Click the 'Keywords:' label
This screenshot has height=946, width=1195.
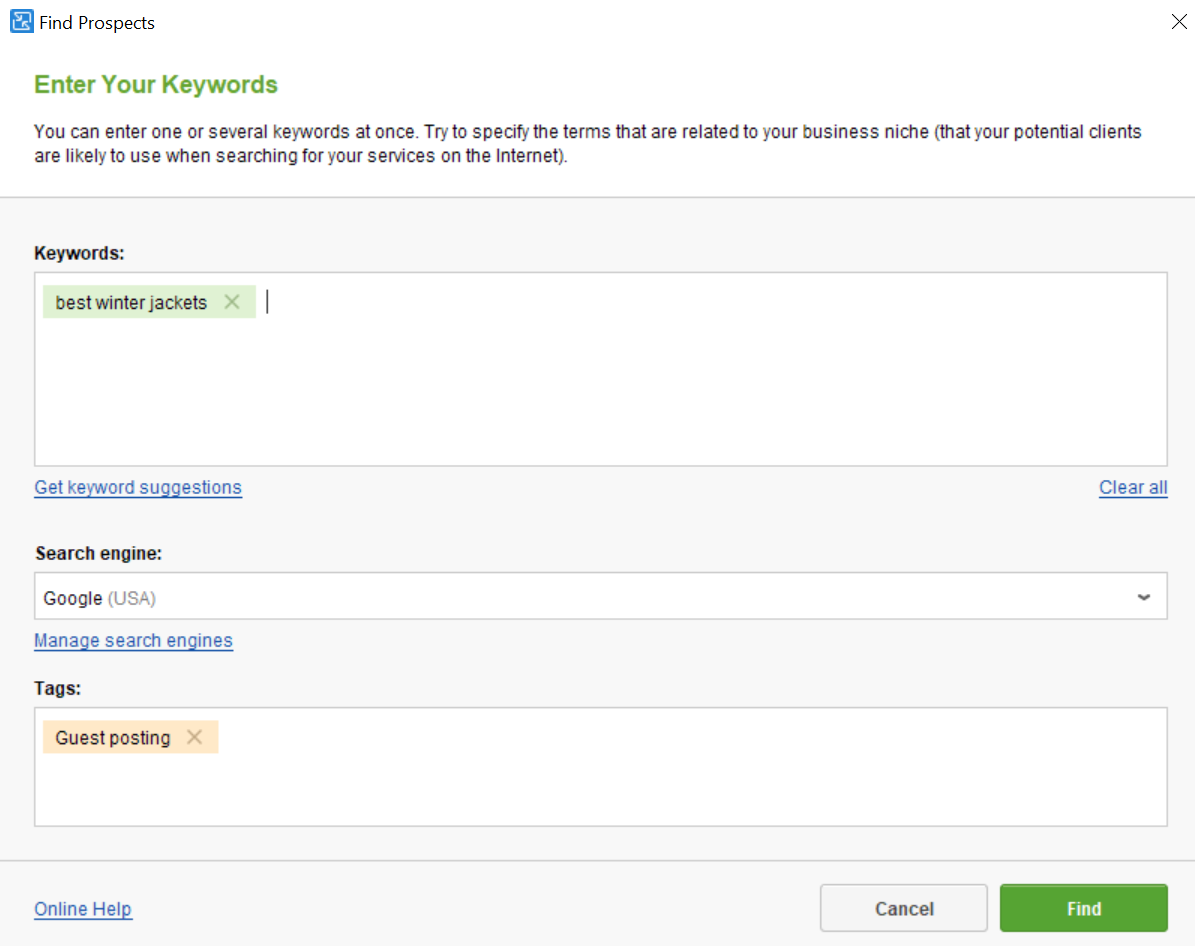pyautogui.click(x=79, y=253)
